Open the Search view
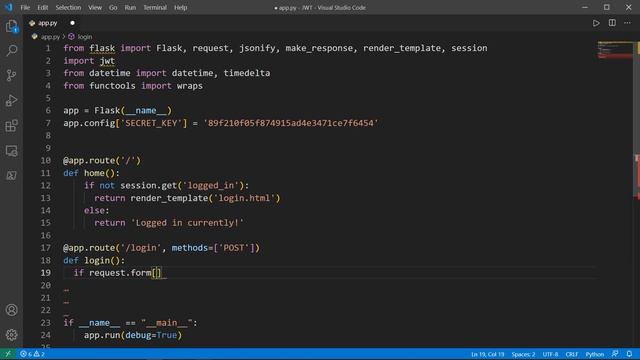Viewport: 640px width, 360px height. click(x=11, y=51)
